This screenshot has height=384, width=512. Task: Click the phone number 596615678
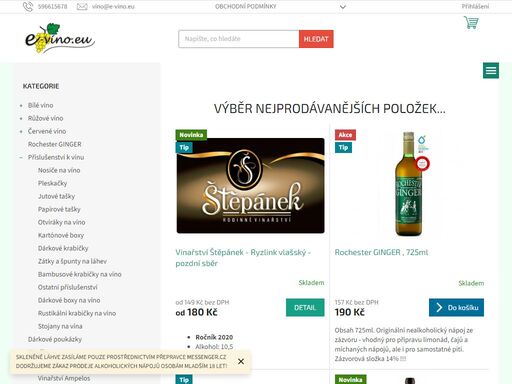tap(52, 6)
